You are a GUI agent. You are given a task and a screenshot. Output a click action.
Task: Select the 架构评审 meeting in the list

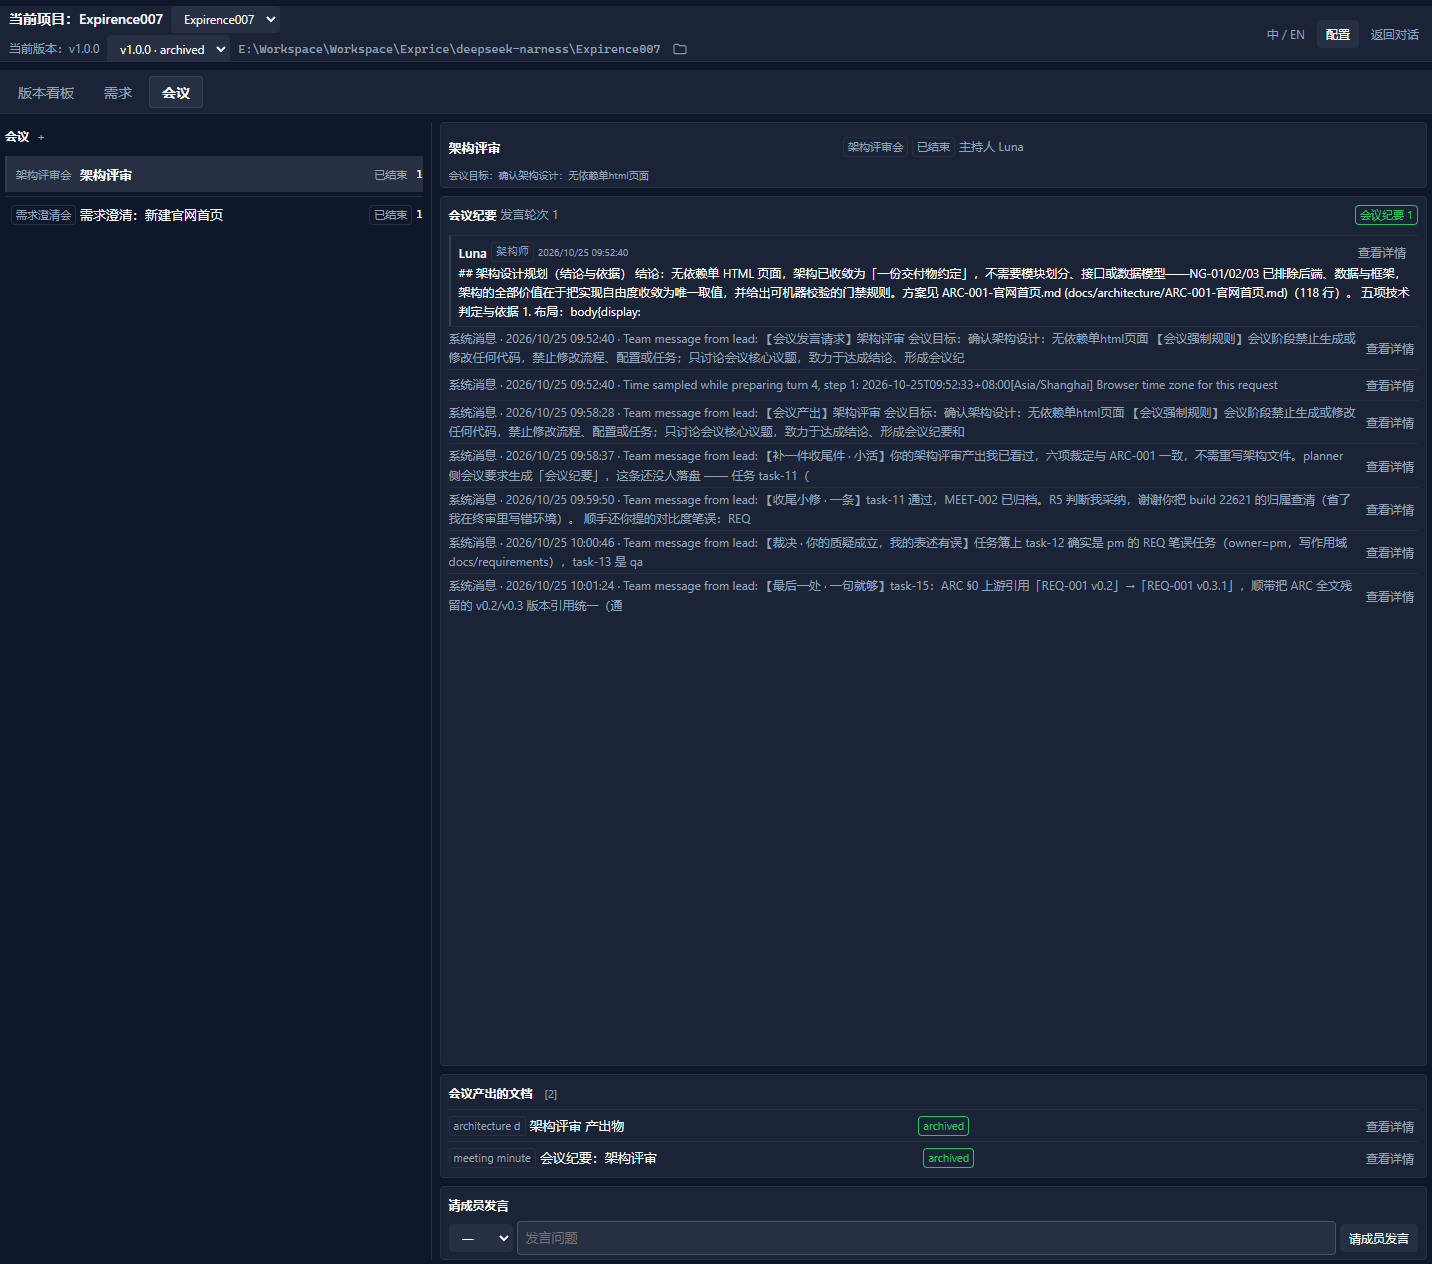[x=214, y=175]
